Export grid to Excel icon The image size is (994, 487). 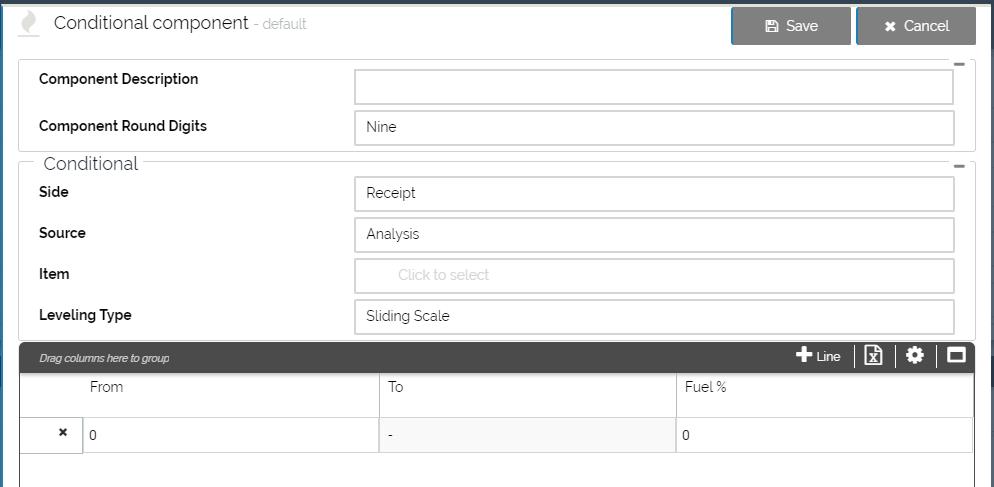[x=873, y=356]
